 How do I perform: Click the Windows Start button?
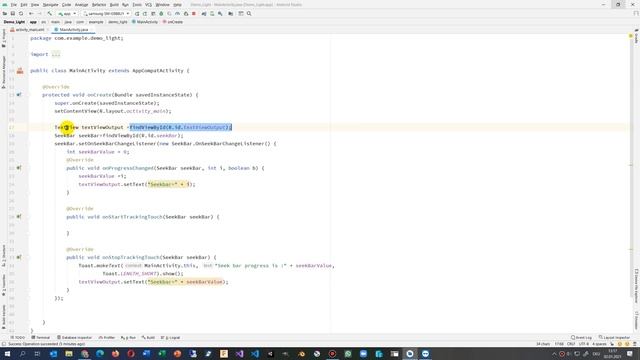pos(7,354)
